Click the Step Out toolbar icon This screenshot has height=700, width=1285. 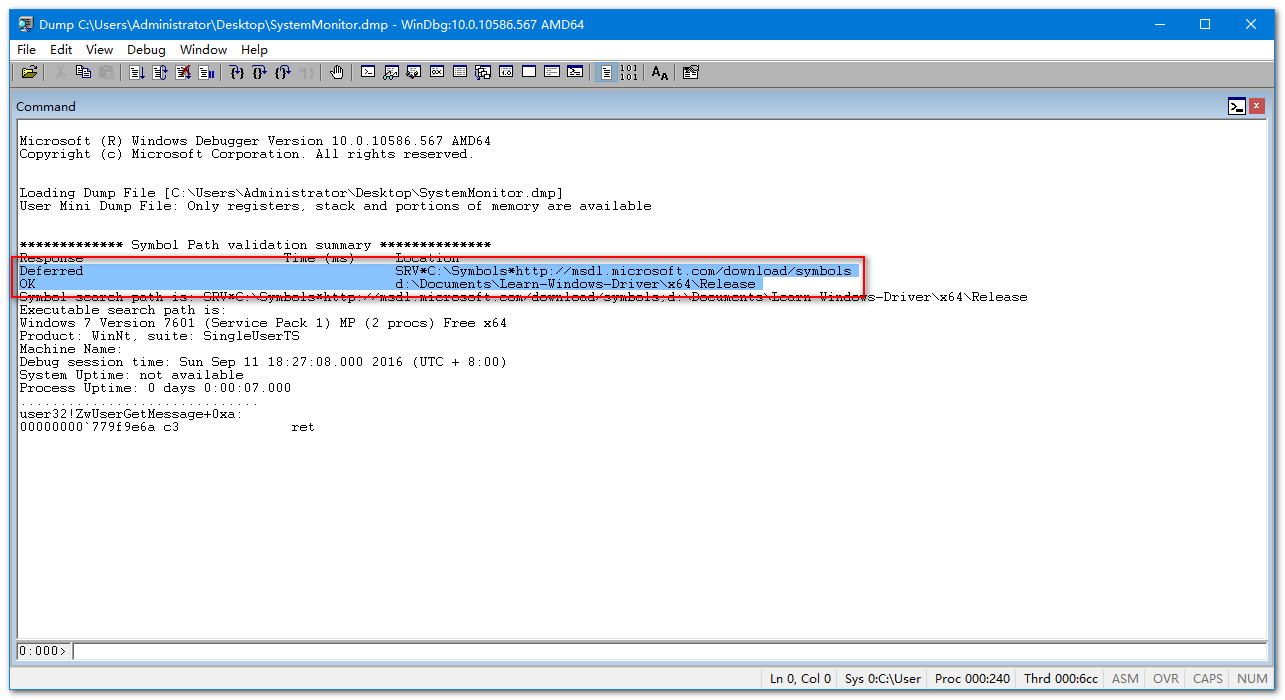point(283,72)
